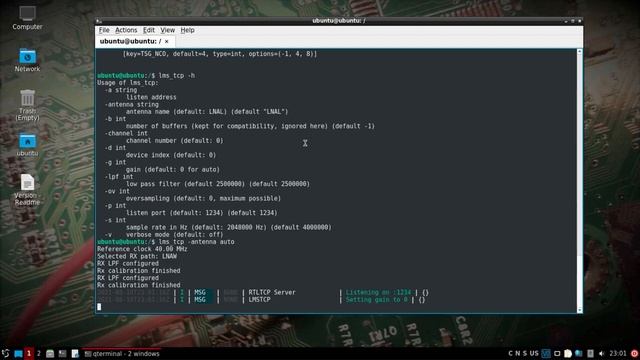The image size is (640, 360).
Task: Open the text document launcher in taskbar
Action: [75, 353]
